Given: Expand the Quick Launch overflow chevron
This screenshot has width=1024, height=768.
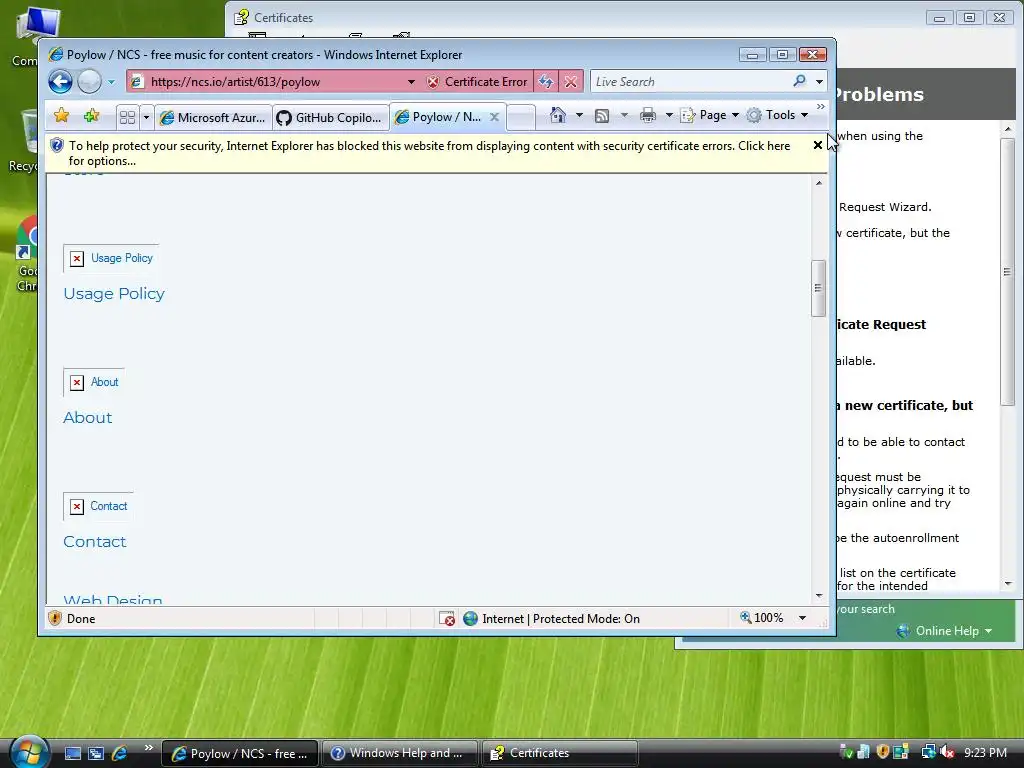Looking at the screenshot, I should point(148,748).
